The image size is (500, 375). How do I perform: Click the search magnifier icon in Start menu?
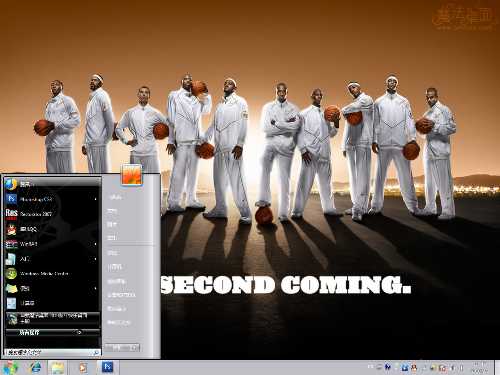[96, 352]
